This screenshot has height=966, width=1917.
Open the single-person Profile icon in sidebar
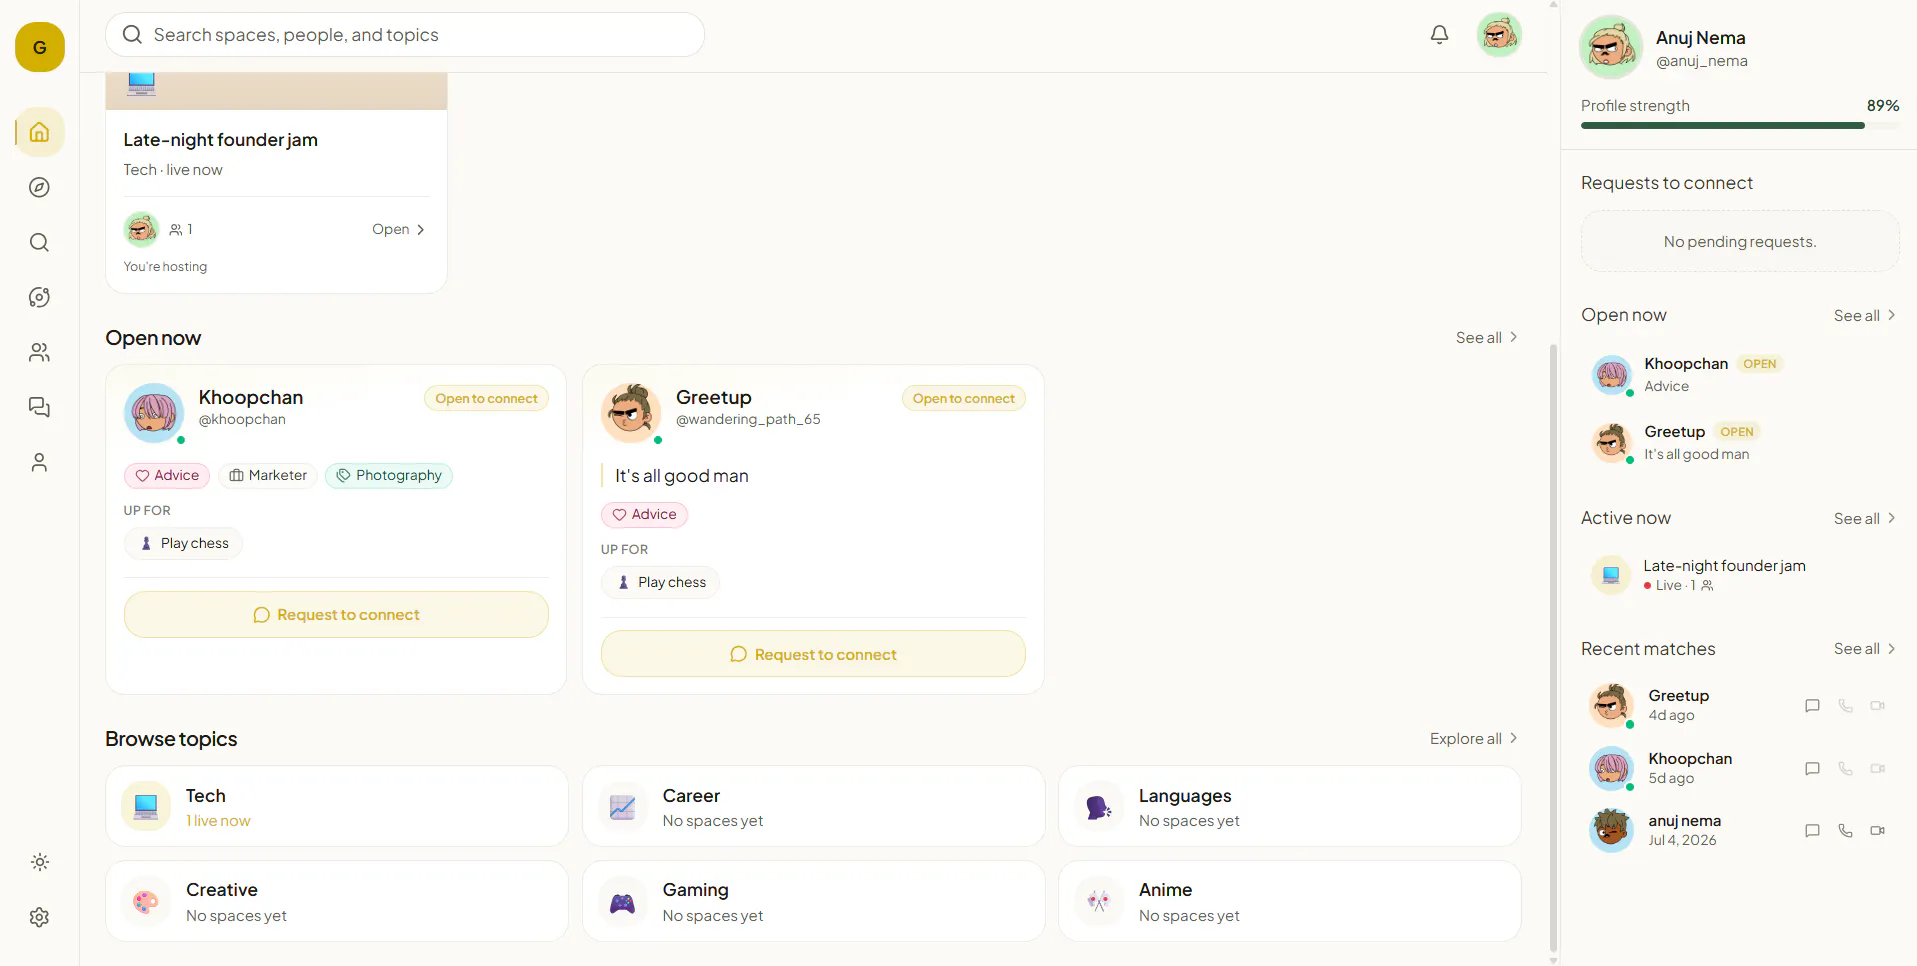tap(40, 462)
